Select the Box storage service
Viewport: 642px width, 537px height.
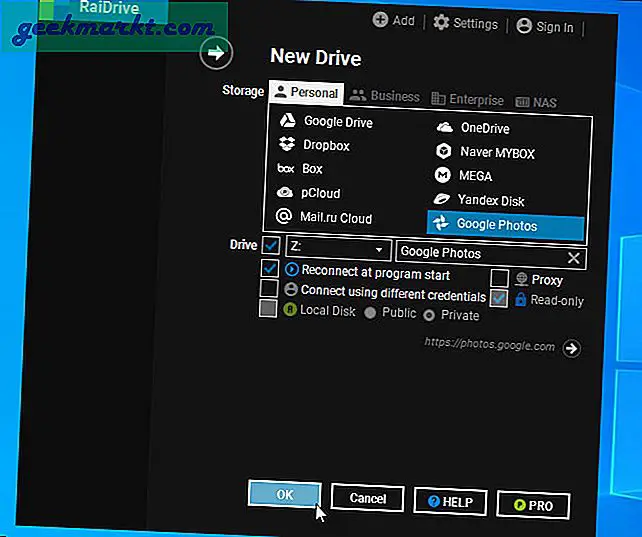coord(312,170)
